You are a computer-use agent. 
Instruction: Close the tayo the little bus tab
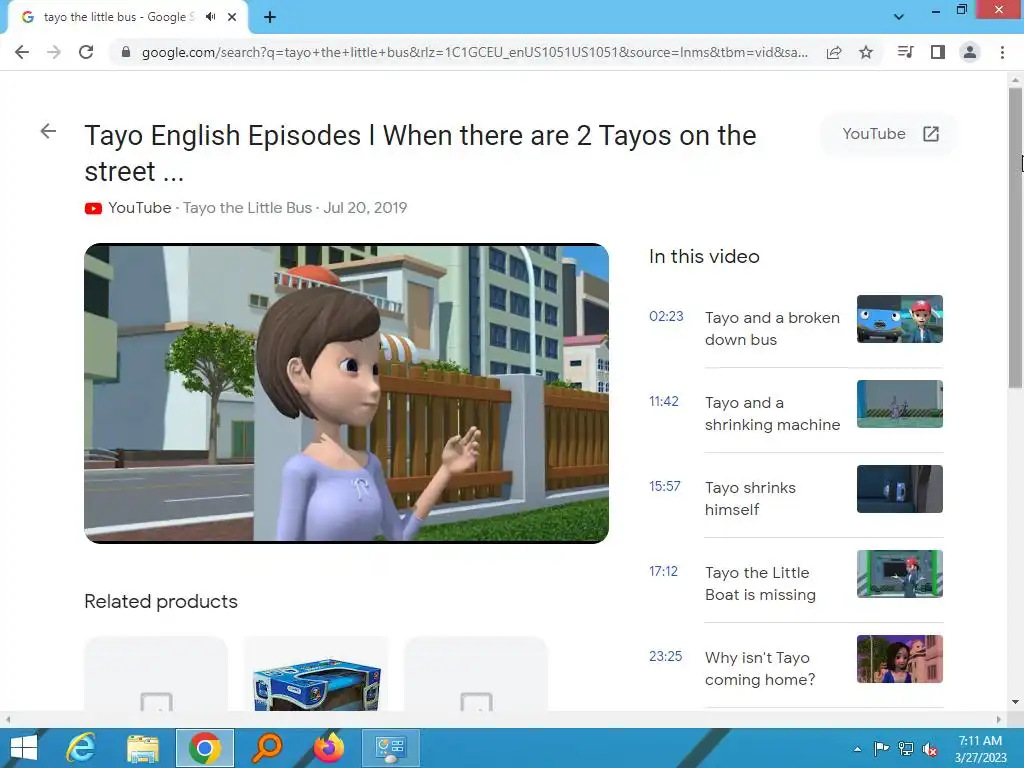click(x=232, y=17)
